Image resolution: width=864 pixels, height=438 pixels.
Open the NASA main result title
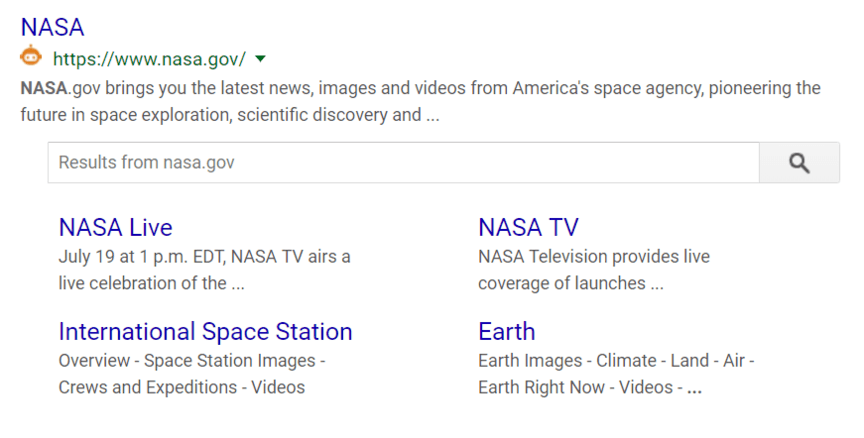tap(52, 27)
